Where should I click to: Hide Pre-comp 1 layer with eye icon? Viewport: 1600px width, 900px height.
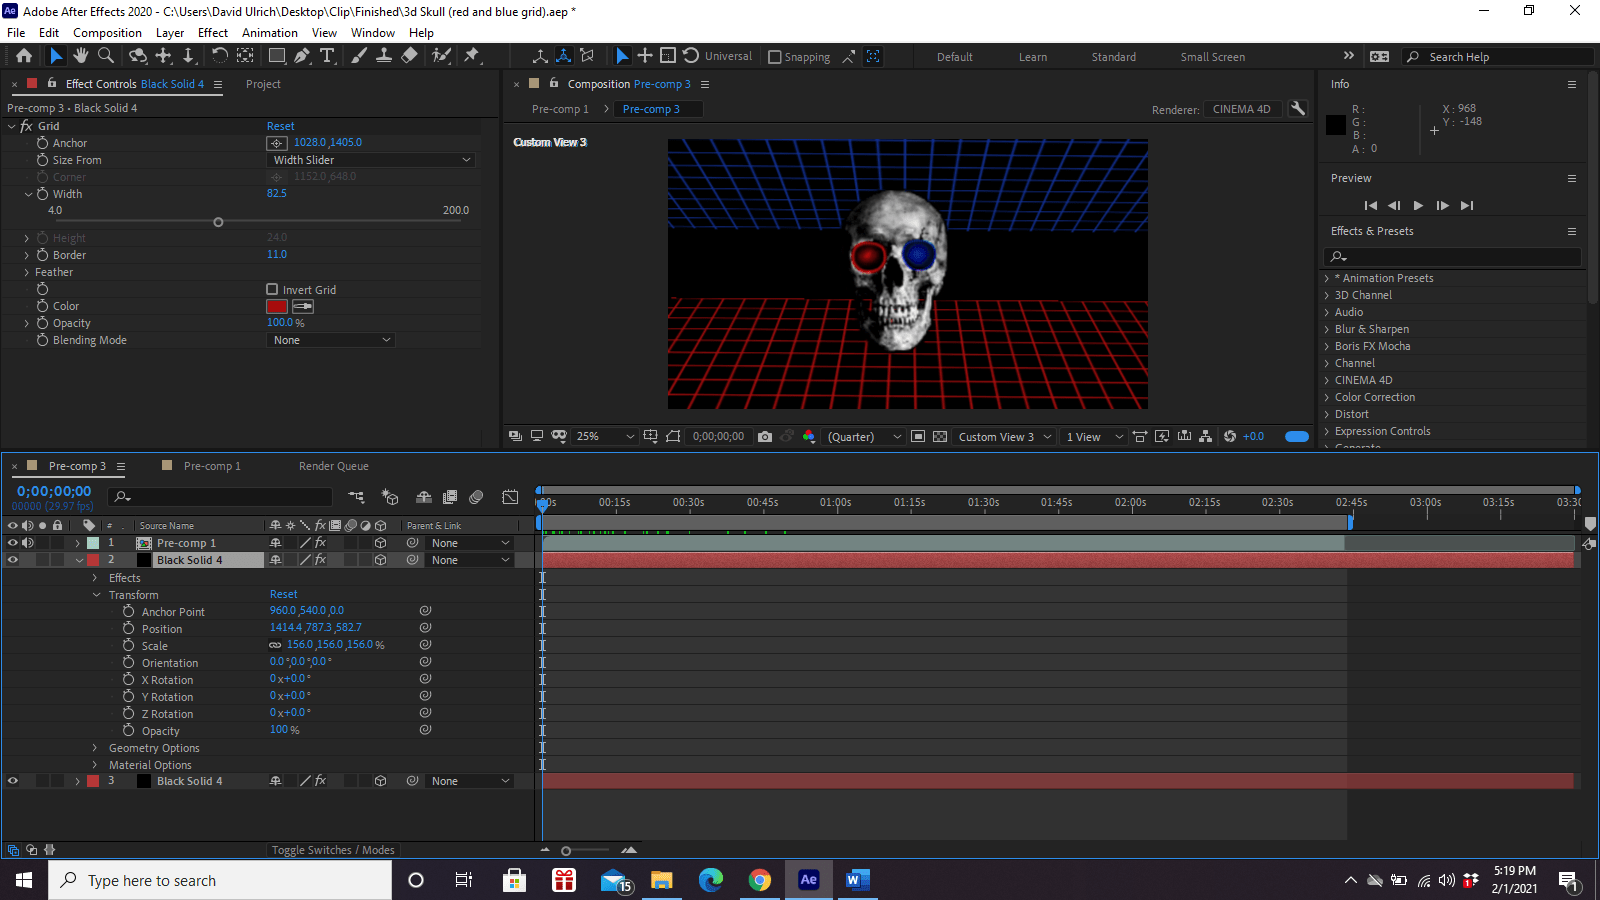coord(13,543)
